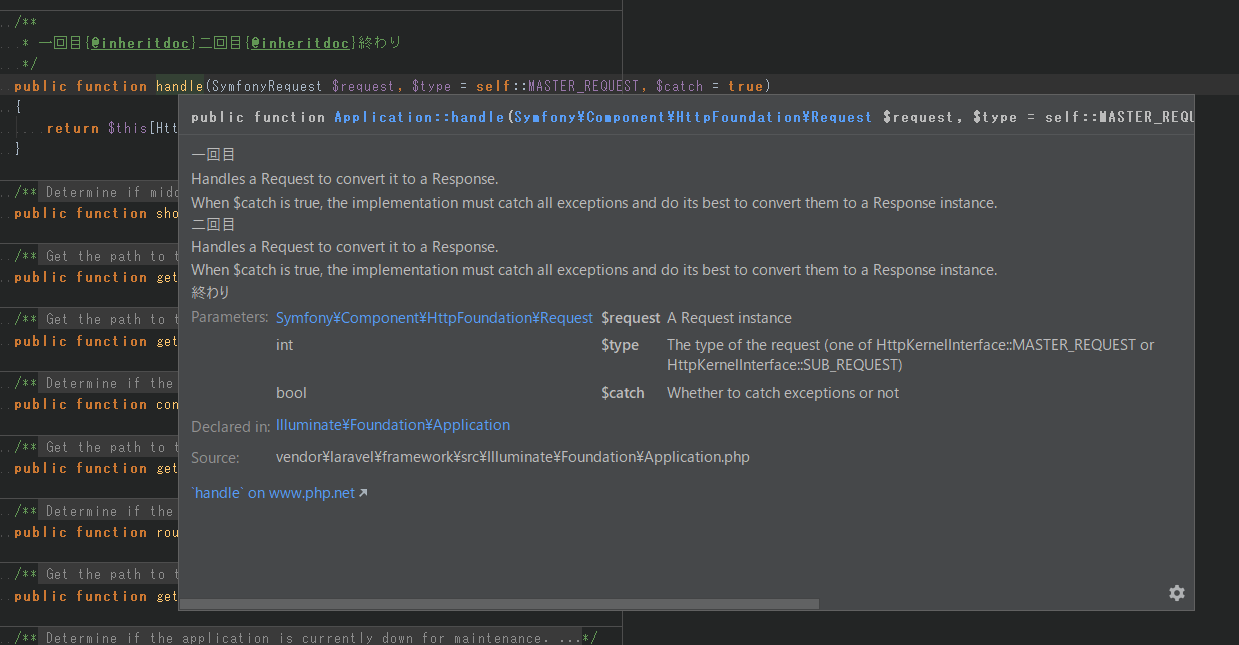Click the second @inheritdoc tag in the comment
Image resolution: width=1239 pixels, height=645 pixels.
coord(301,43)
